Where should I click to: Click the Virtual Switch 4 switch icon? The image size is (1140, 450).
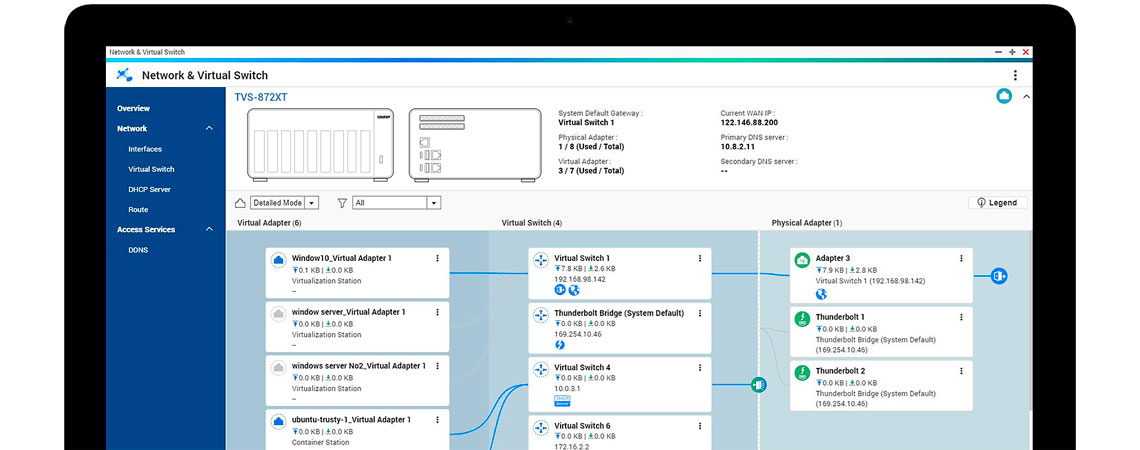(x=540, y=369)
